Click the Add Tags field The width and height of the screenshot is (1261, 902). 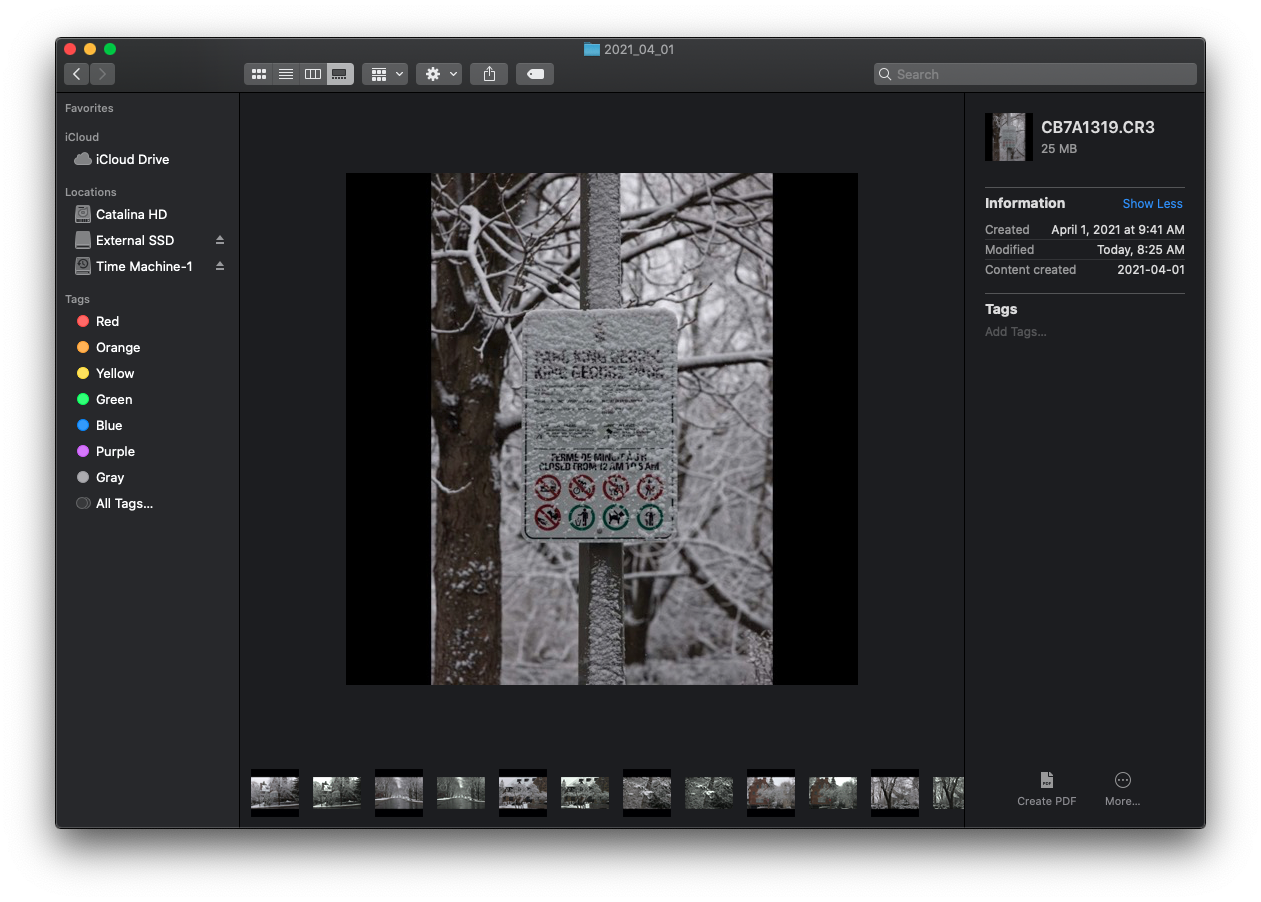tap(1016, 332)
